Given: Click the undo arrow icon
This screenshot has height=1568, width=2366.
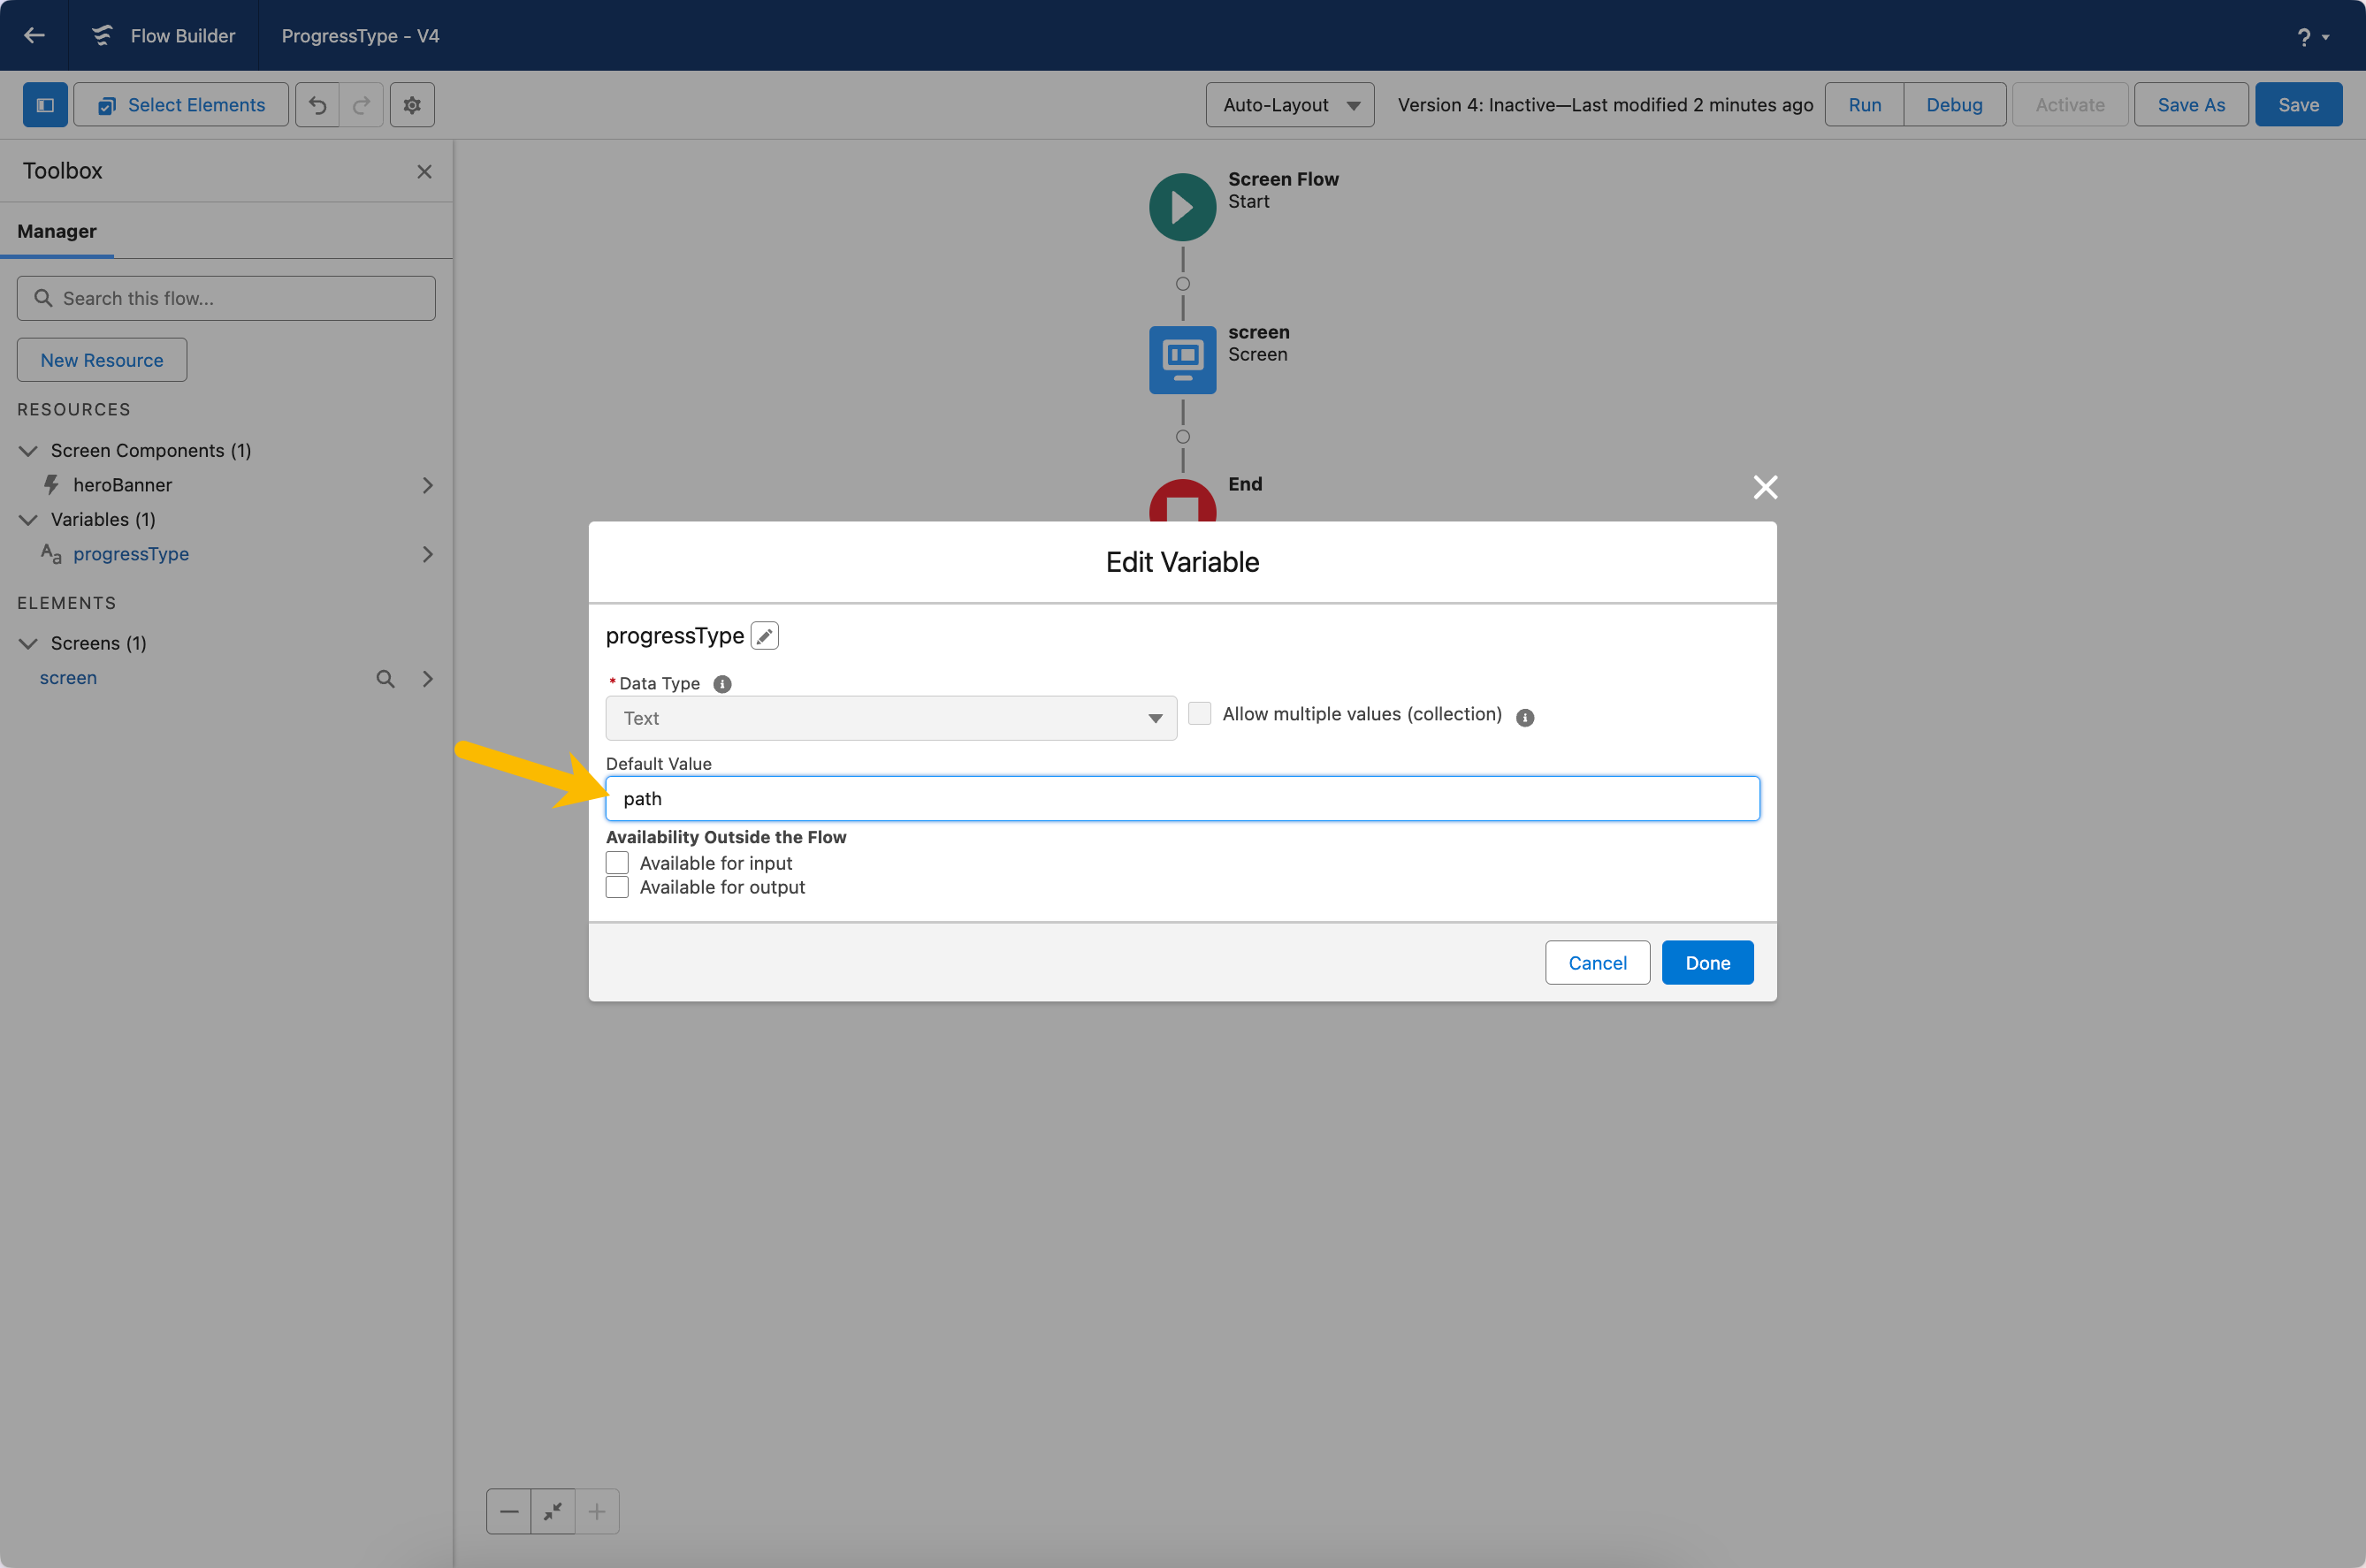Looking at the screenshot, I should coord(318,105).
